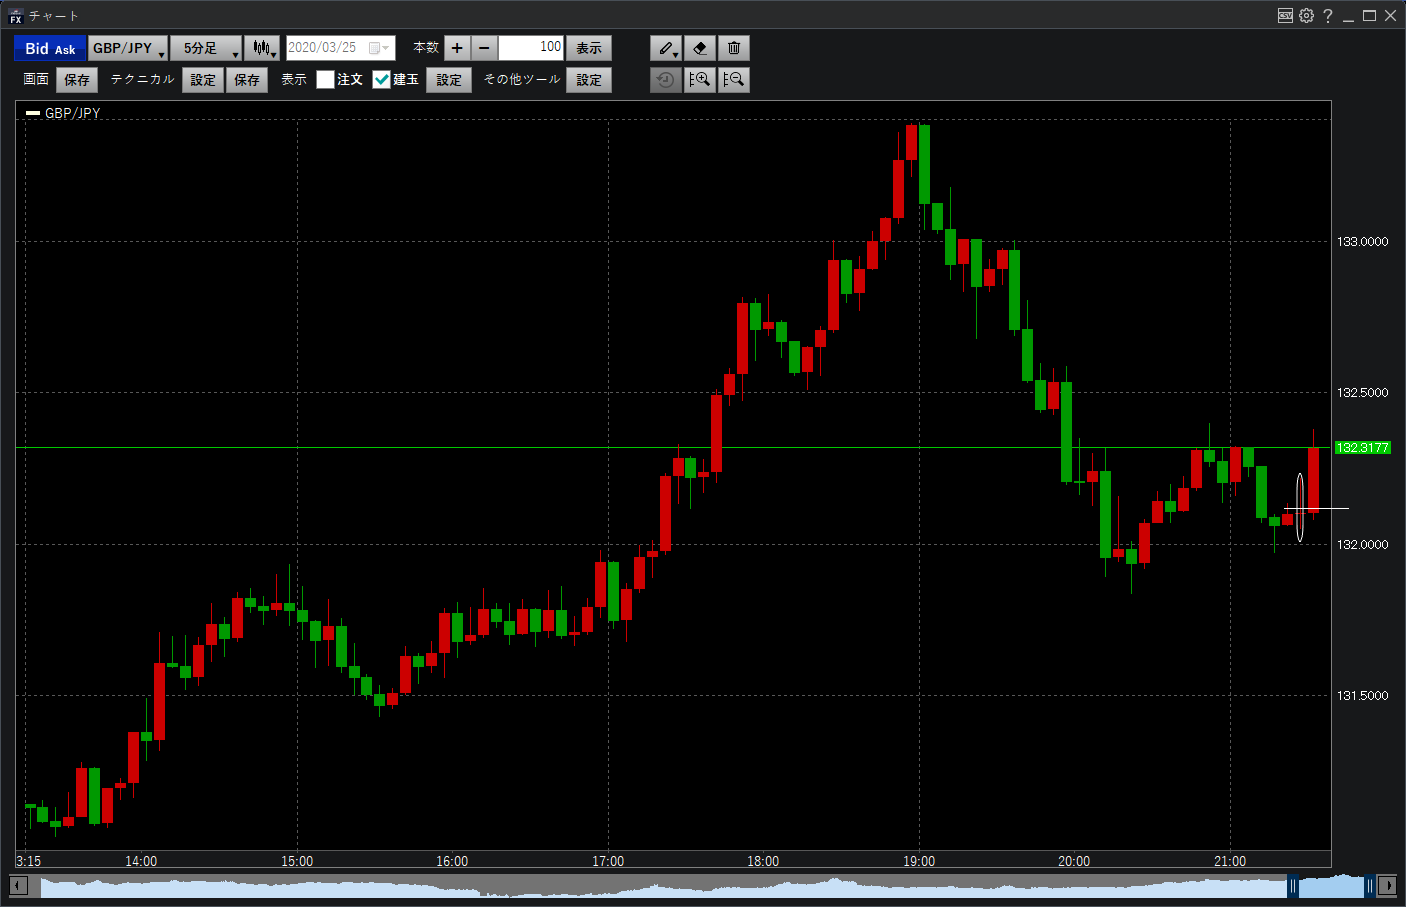Screen dimensions: 1406x907
Task: Click 保存 button next to 画面
Action: (77, 80)
